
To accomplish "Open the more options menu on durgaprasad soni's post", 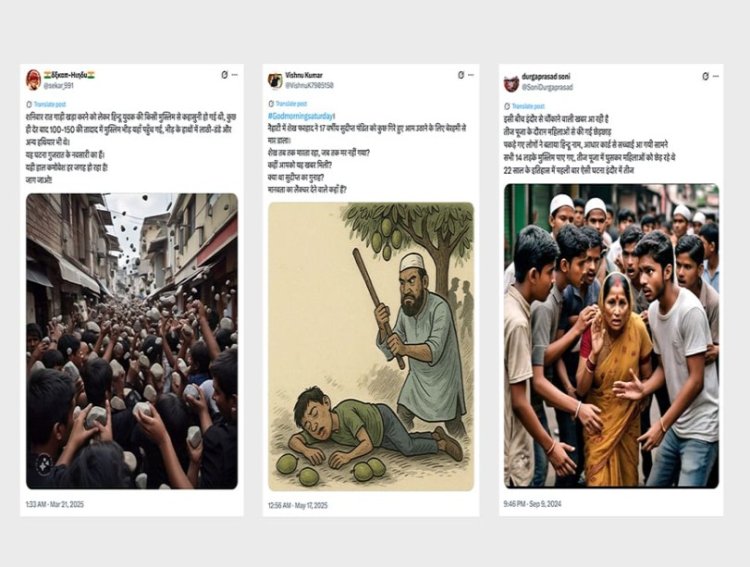I will point(715,76).
